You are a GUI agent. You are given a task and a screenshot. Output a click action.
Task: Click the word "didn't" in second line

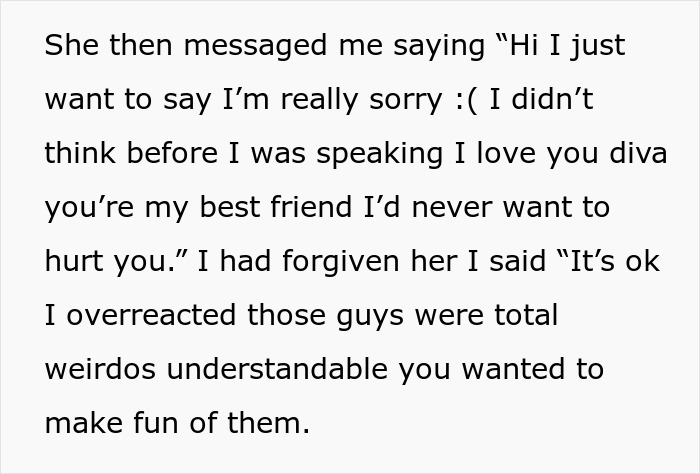[x=552, y=99]
